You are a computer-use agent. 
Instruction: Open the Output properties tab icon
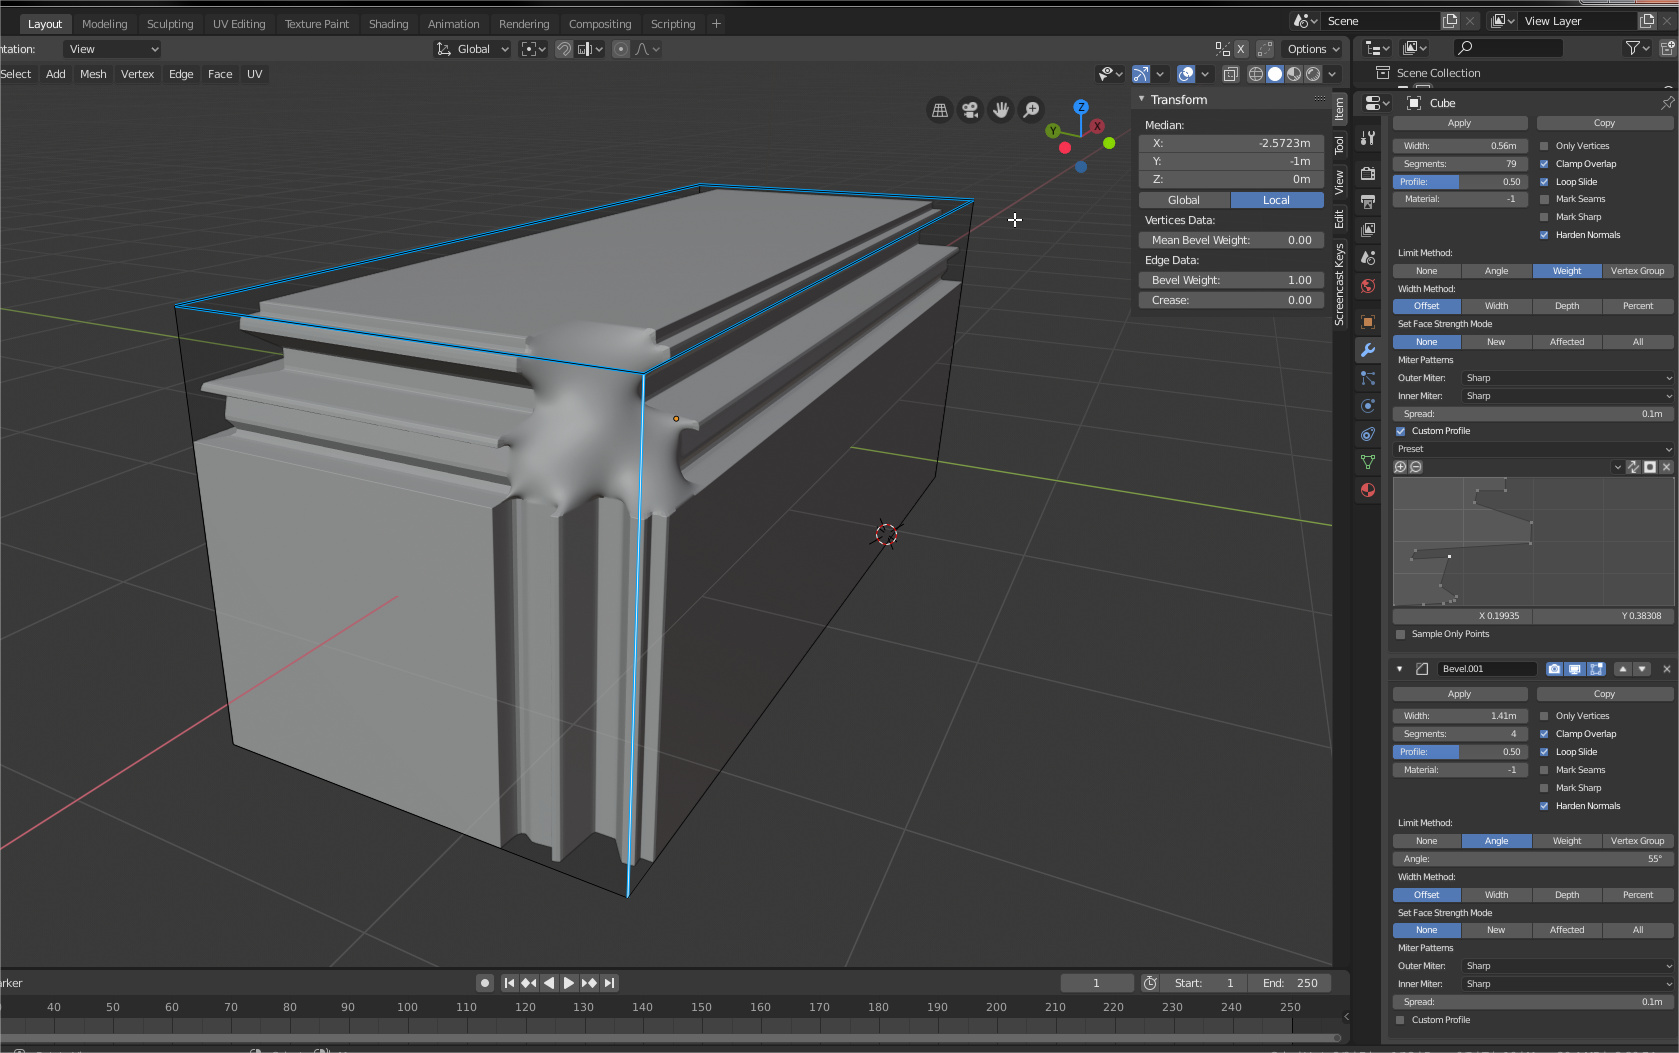(1368, 201)
